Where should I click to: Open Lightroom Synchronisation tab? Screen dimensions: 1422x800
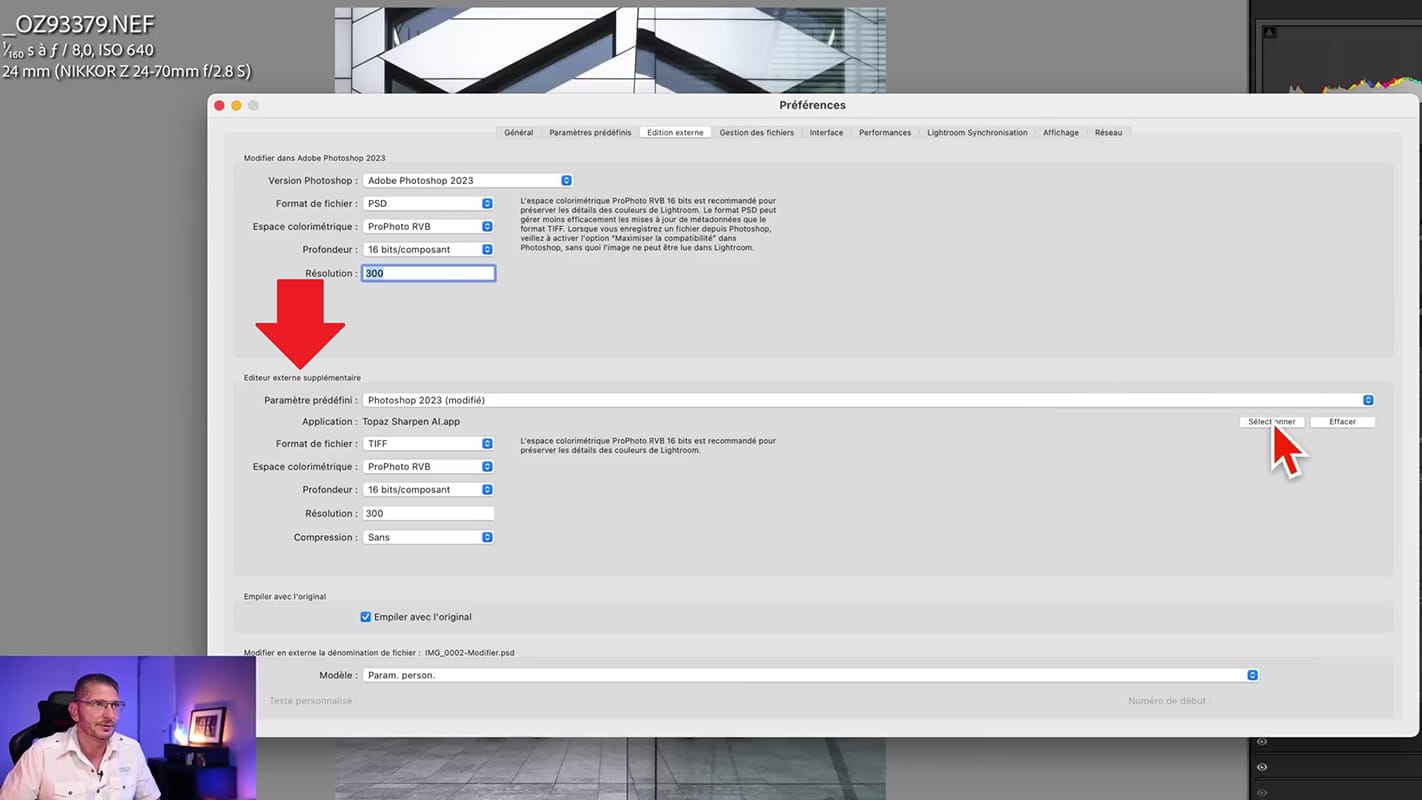pyautogui.click(x=977, y=132)
